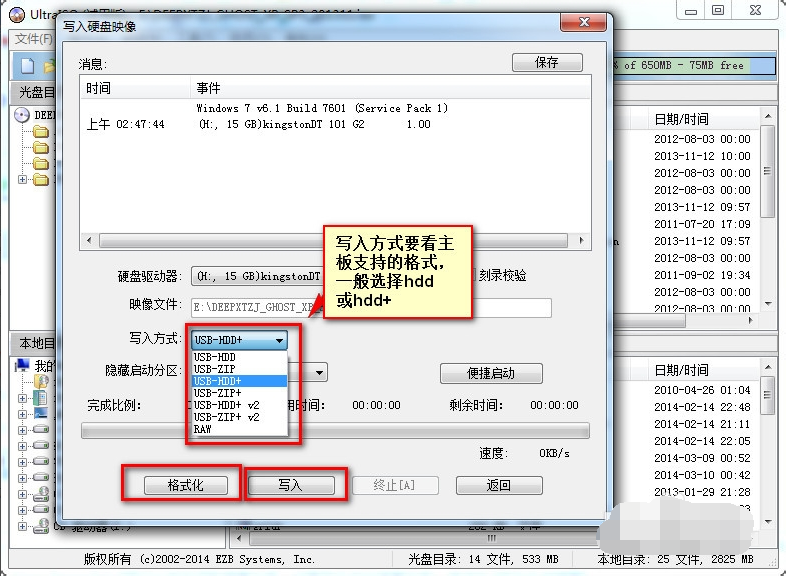This screenshot has width=786, height=576.
Task: Click the 写入 button
Action: 290,485
